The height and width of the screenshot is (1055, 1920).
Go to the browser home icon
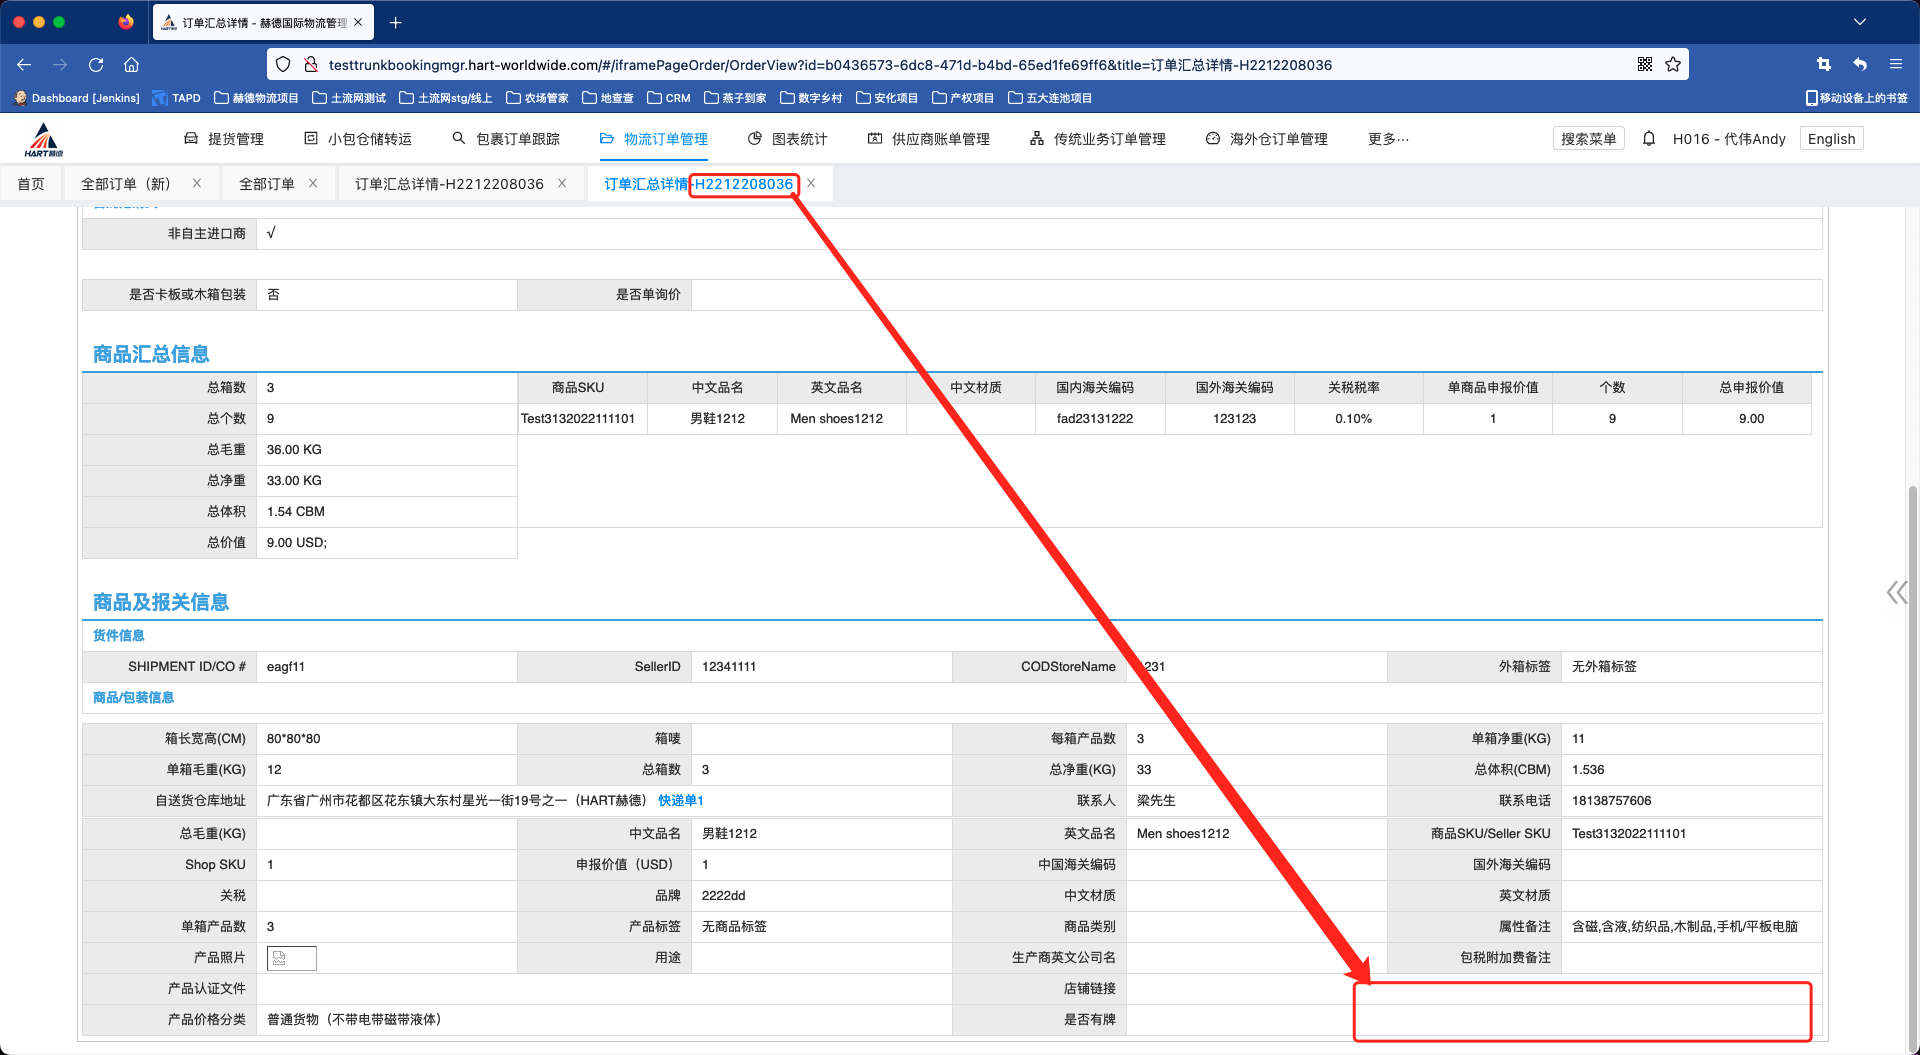click(x=131, y=65)
